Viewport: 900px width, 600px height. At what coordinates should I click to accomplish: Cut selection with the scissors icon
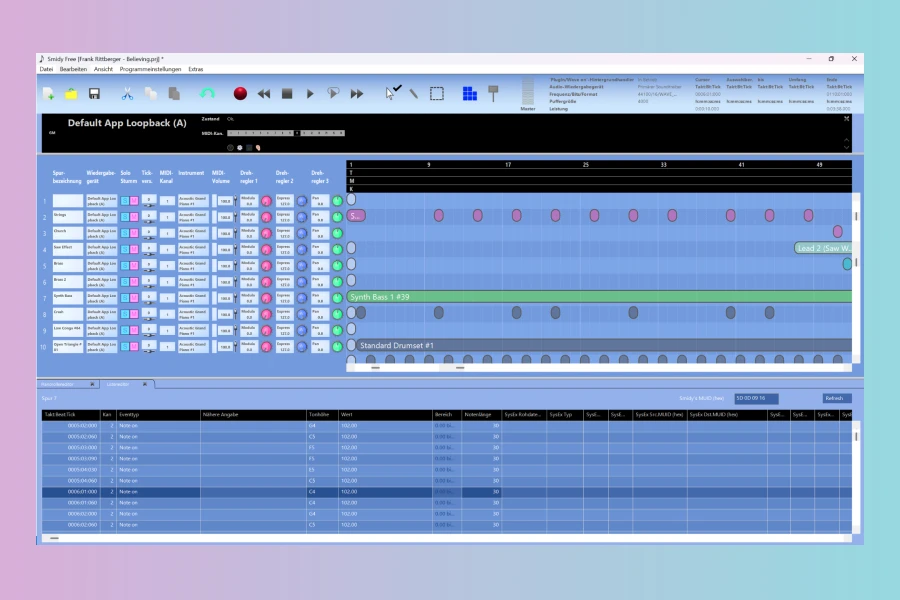click(127, 94)
